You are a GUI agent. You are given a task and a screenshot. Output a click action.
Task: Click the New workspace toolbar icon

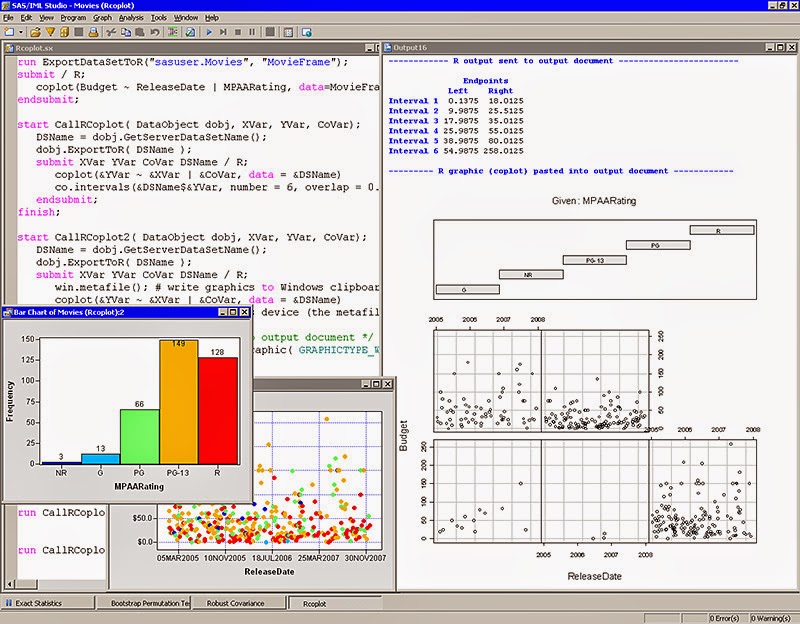pos(9,32)
